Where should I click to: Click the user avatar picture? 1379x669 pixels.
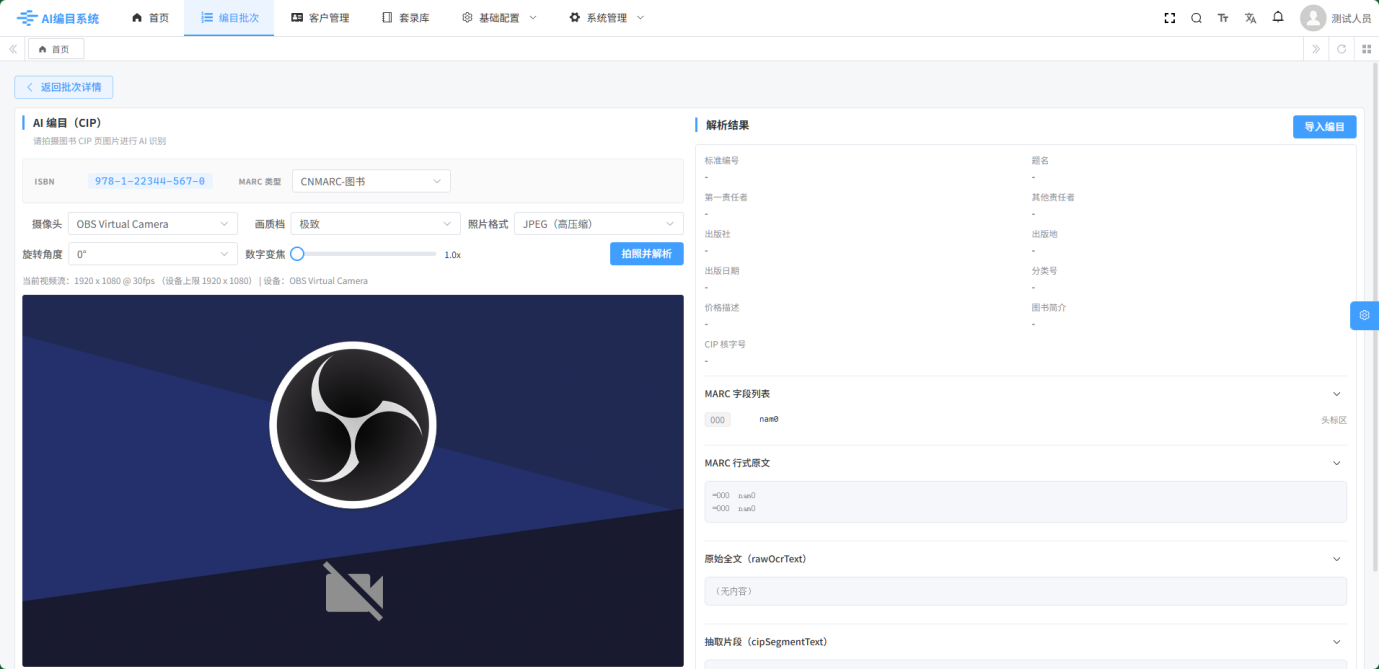[x=1313, y=18]
